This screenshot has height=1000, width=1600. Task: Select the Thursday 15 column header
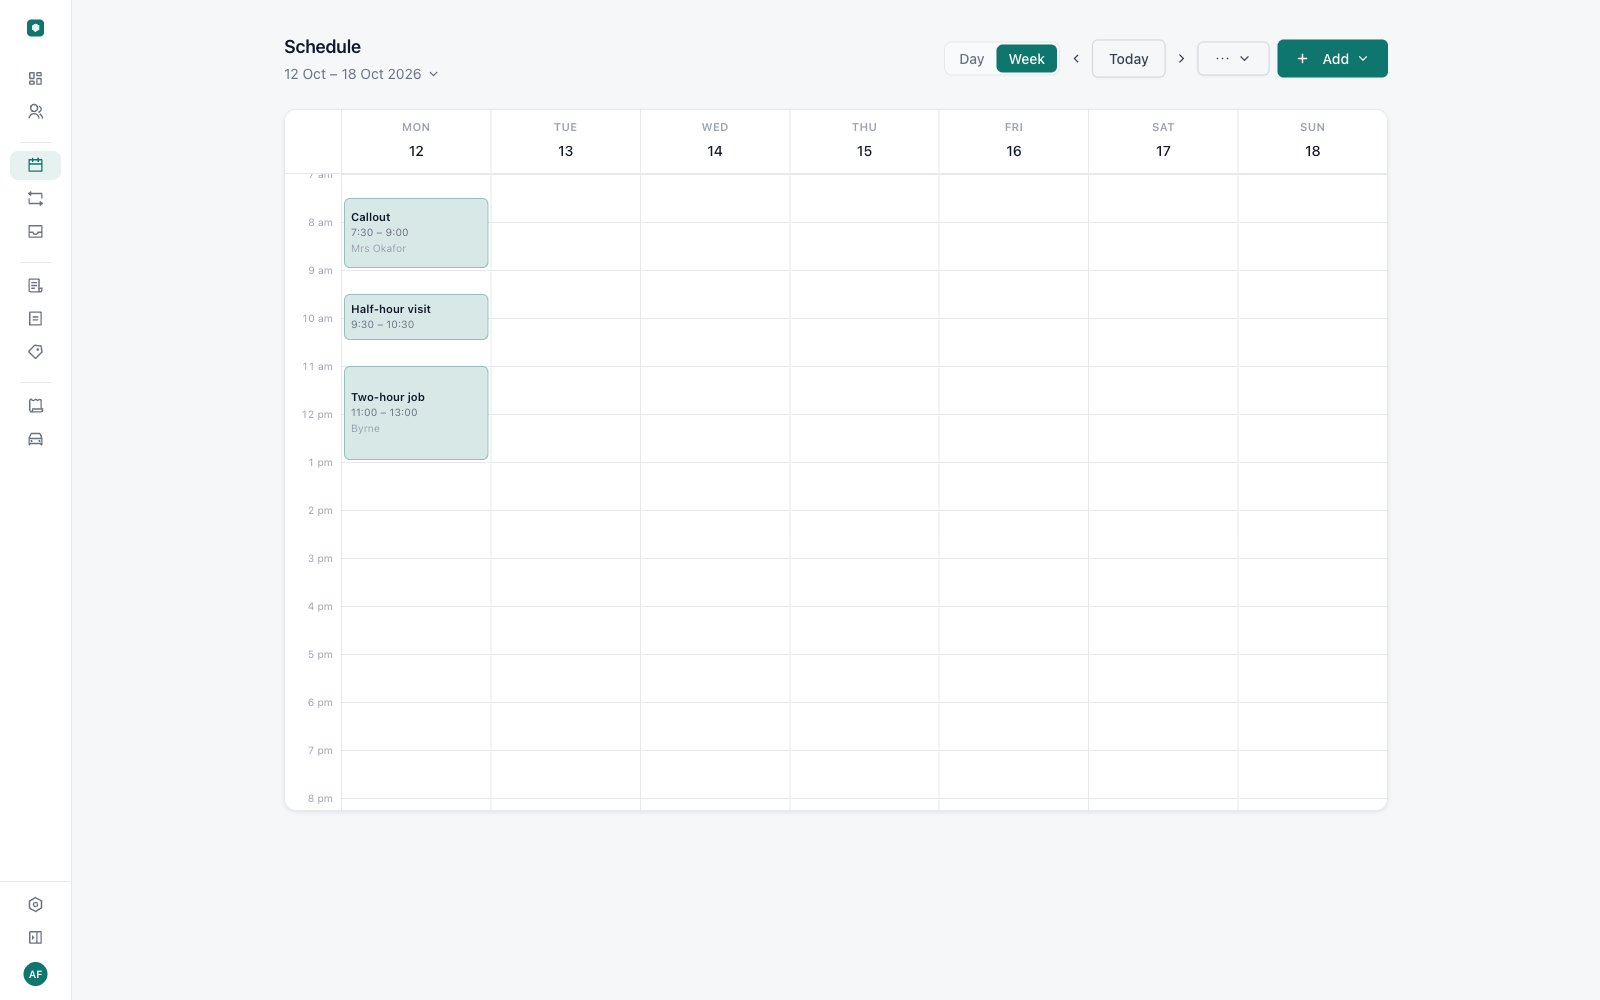[x=864, y=141]
